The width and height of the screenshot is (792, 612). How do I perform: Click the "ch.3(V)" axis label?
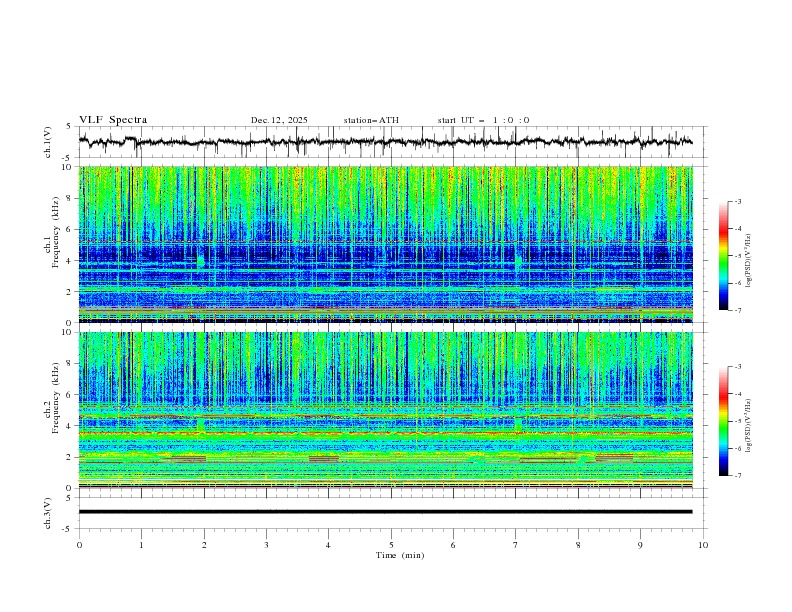[48, 513]
